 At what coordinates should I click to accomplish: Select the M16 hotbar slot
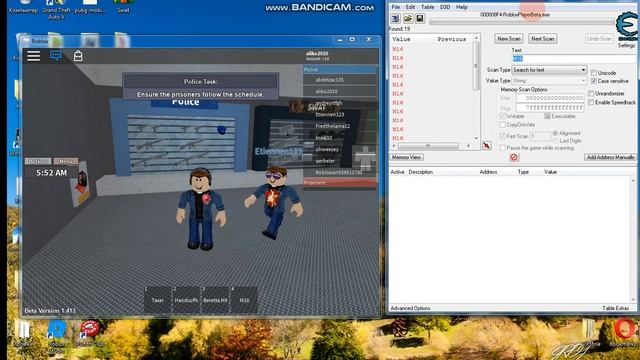click(244, 300)
